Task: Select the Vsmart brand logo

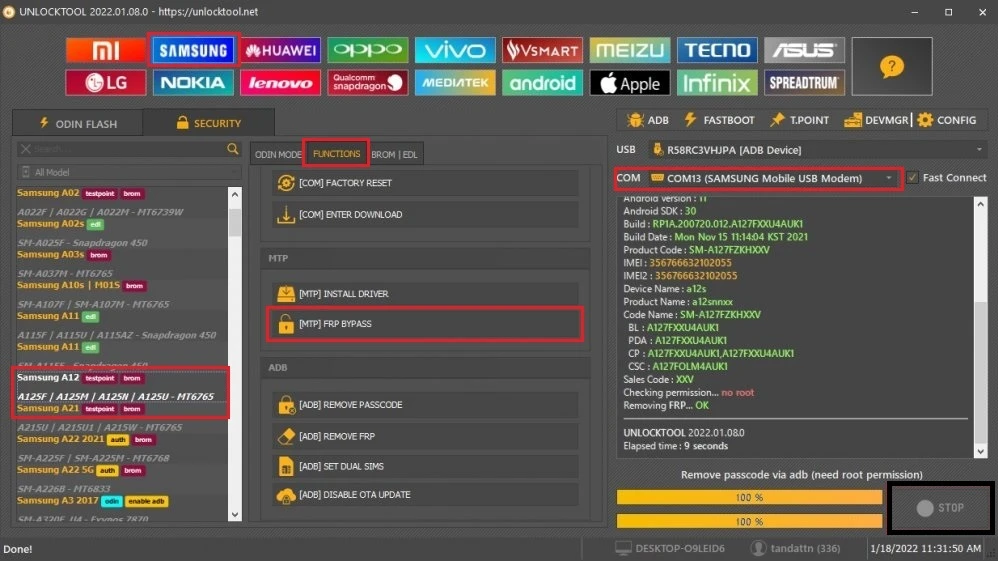Action: coord(542,50)
